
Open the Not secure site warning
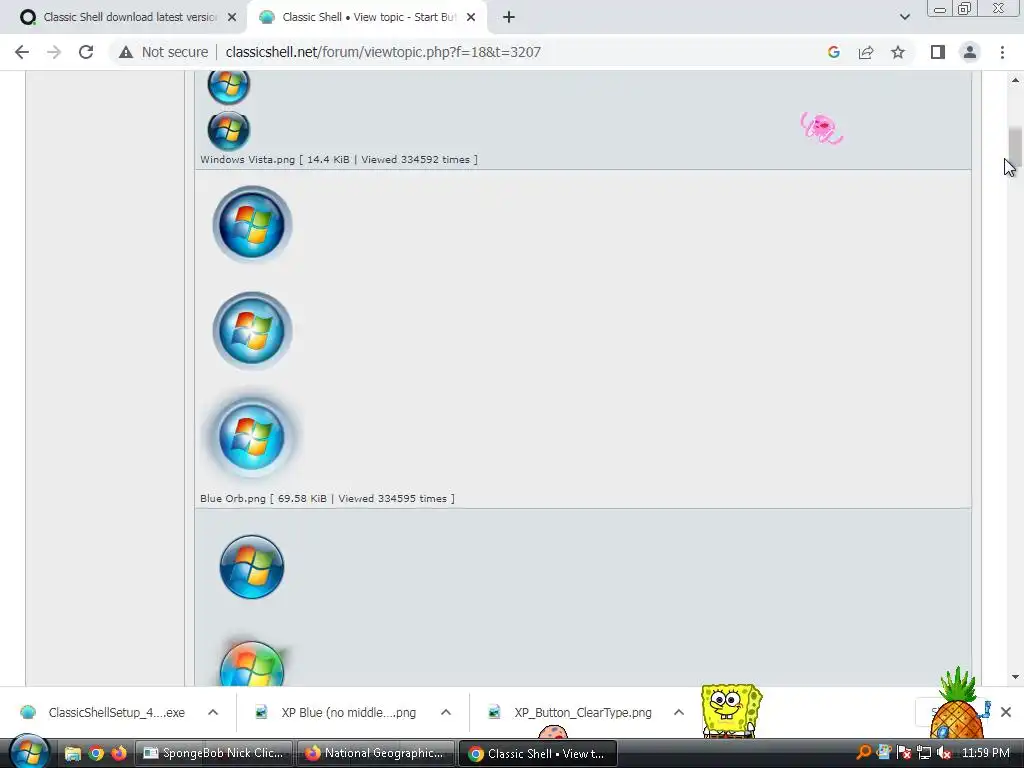(x=163, y=52)
